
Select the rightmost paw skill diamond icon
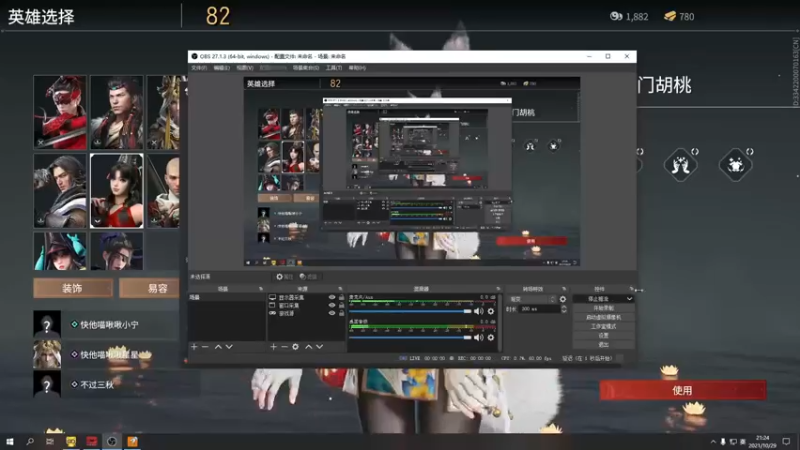pyautogui.click(x=735, y=165)
